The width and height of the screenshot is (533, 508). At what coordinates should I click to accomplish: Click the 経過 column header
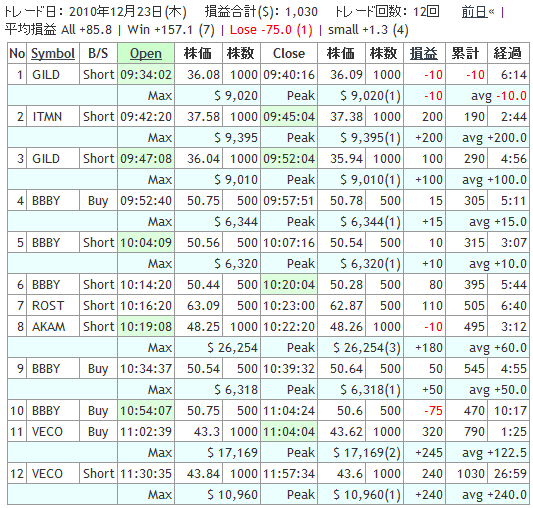(509, 53)
